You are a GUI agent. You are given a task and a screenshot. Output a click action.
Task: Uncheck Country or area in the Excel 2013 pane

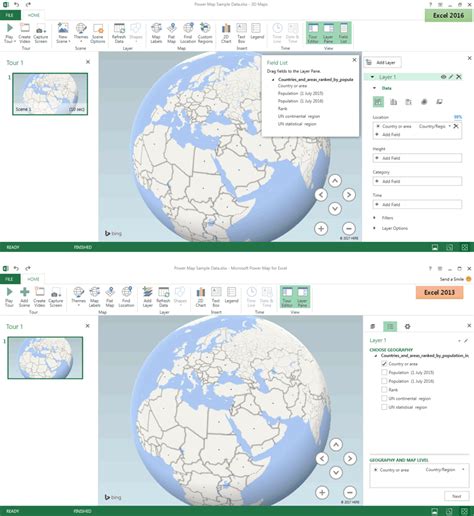point(384,364)
